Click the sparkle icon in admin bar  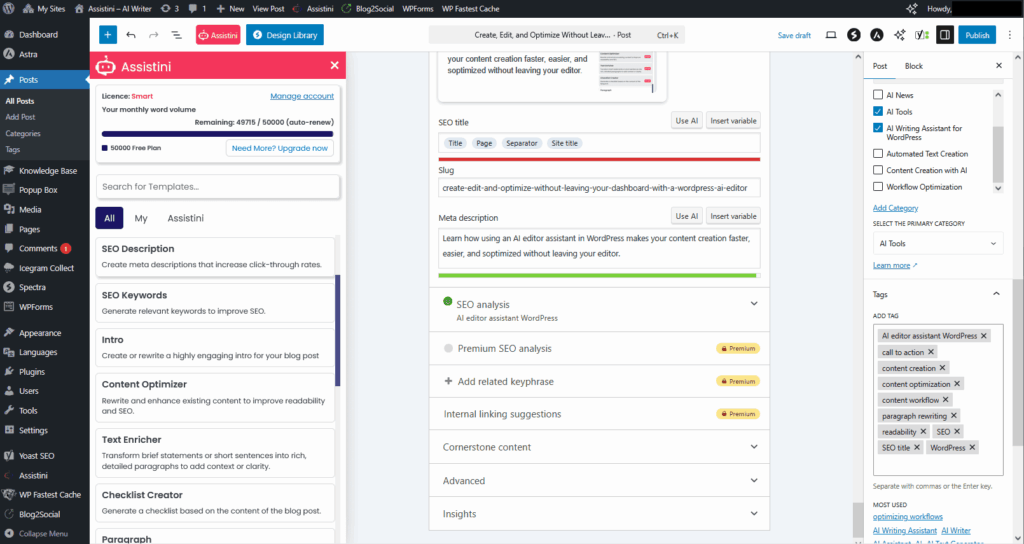912,8
